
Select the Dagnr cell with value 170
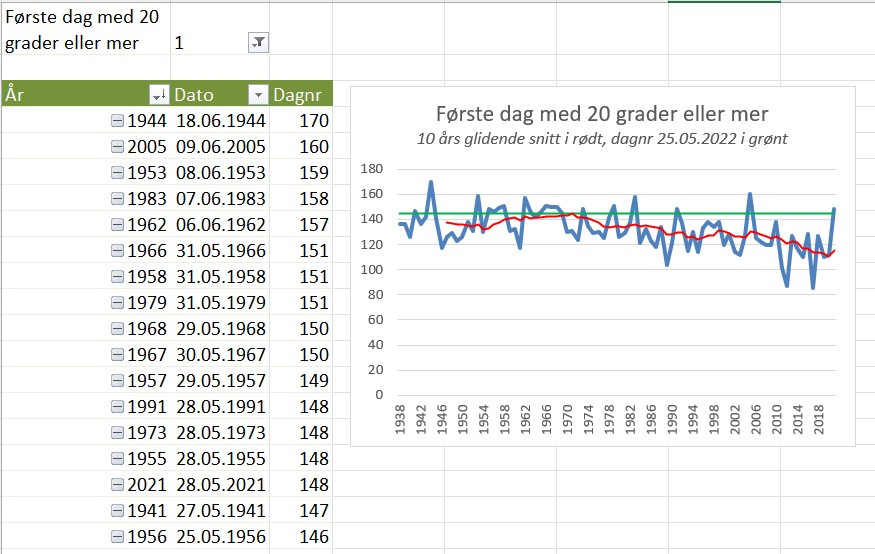301,121
